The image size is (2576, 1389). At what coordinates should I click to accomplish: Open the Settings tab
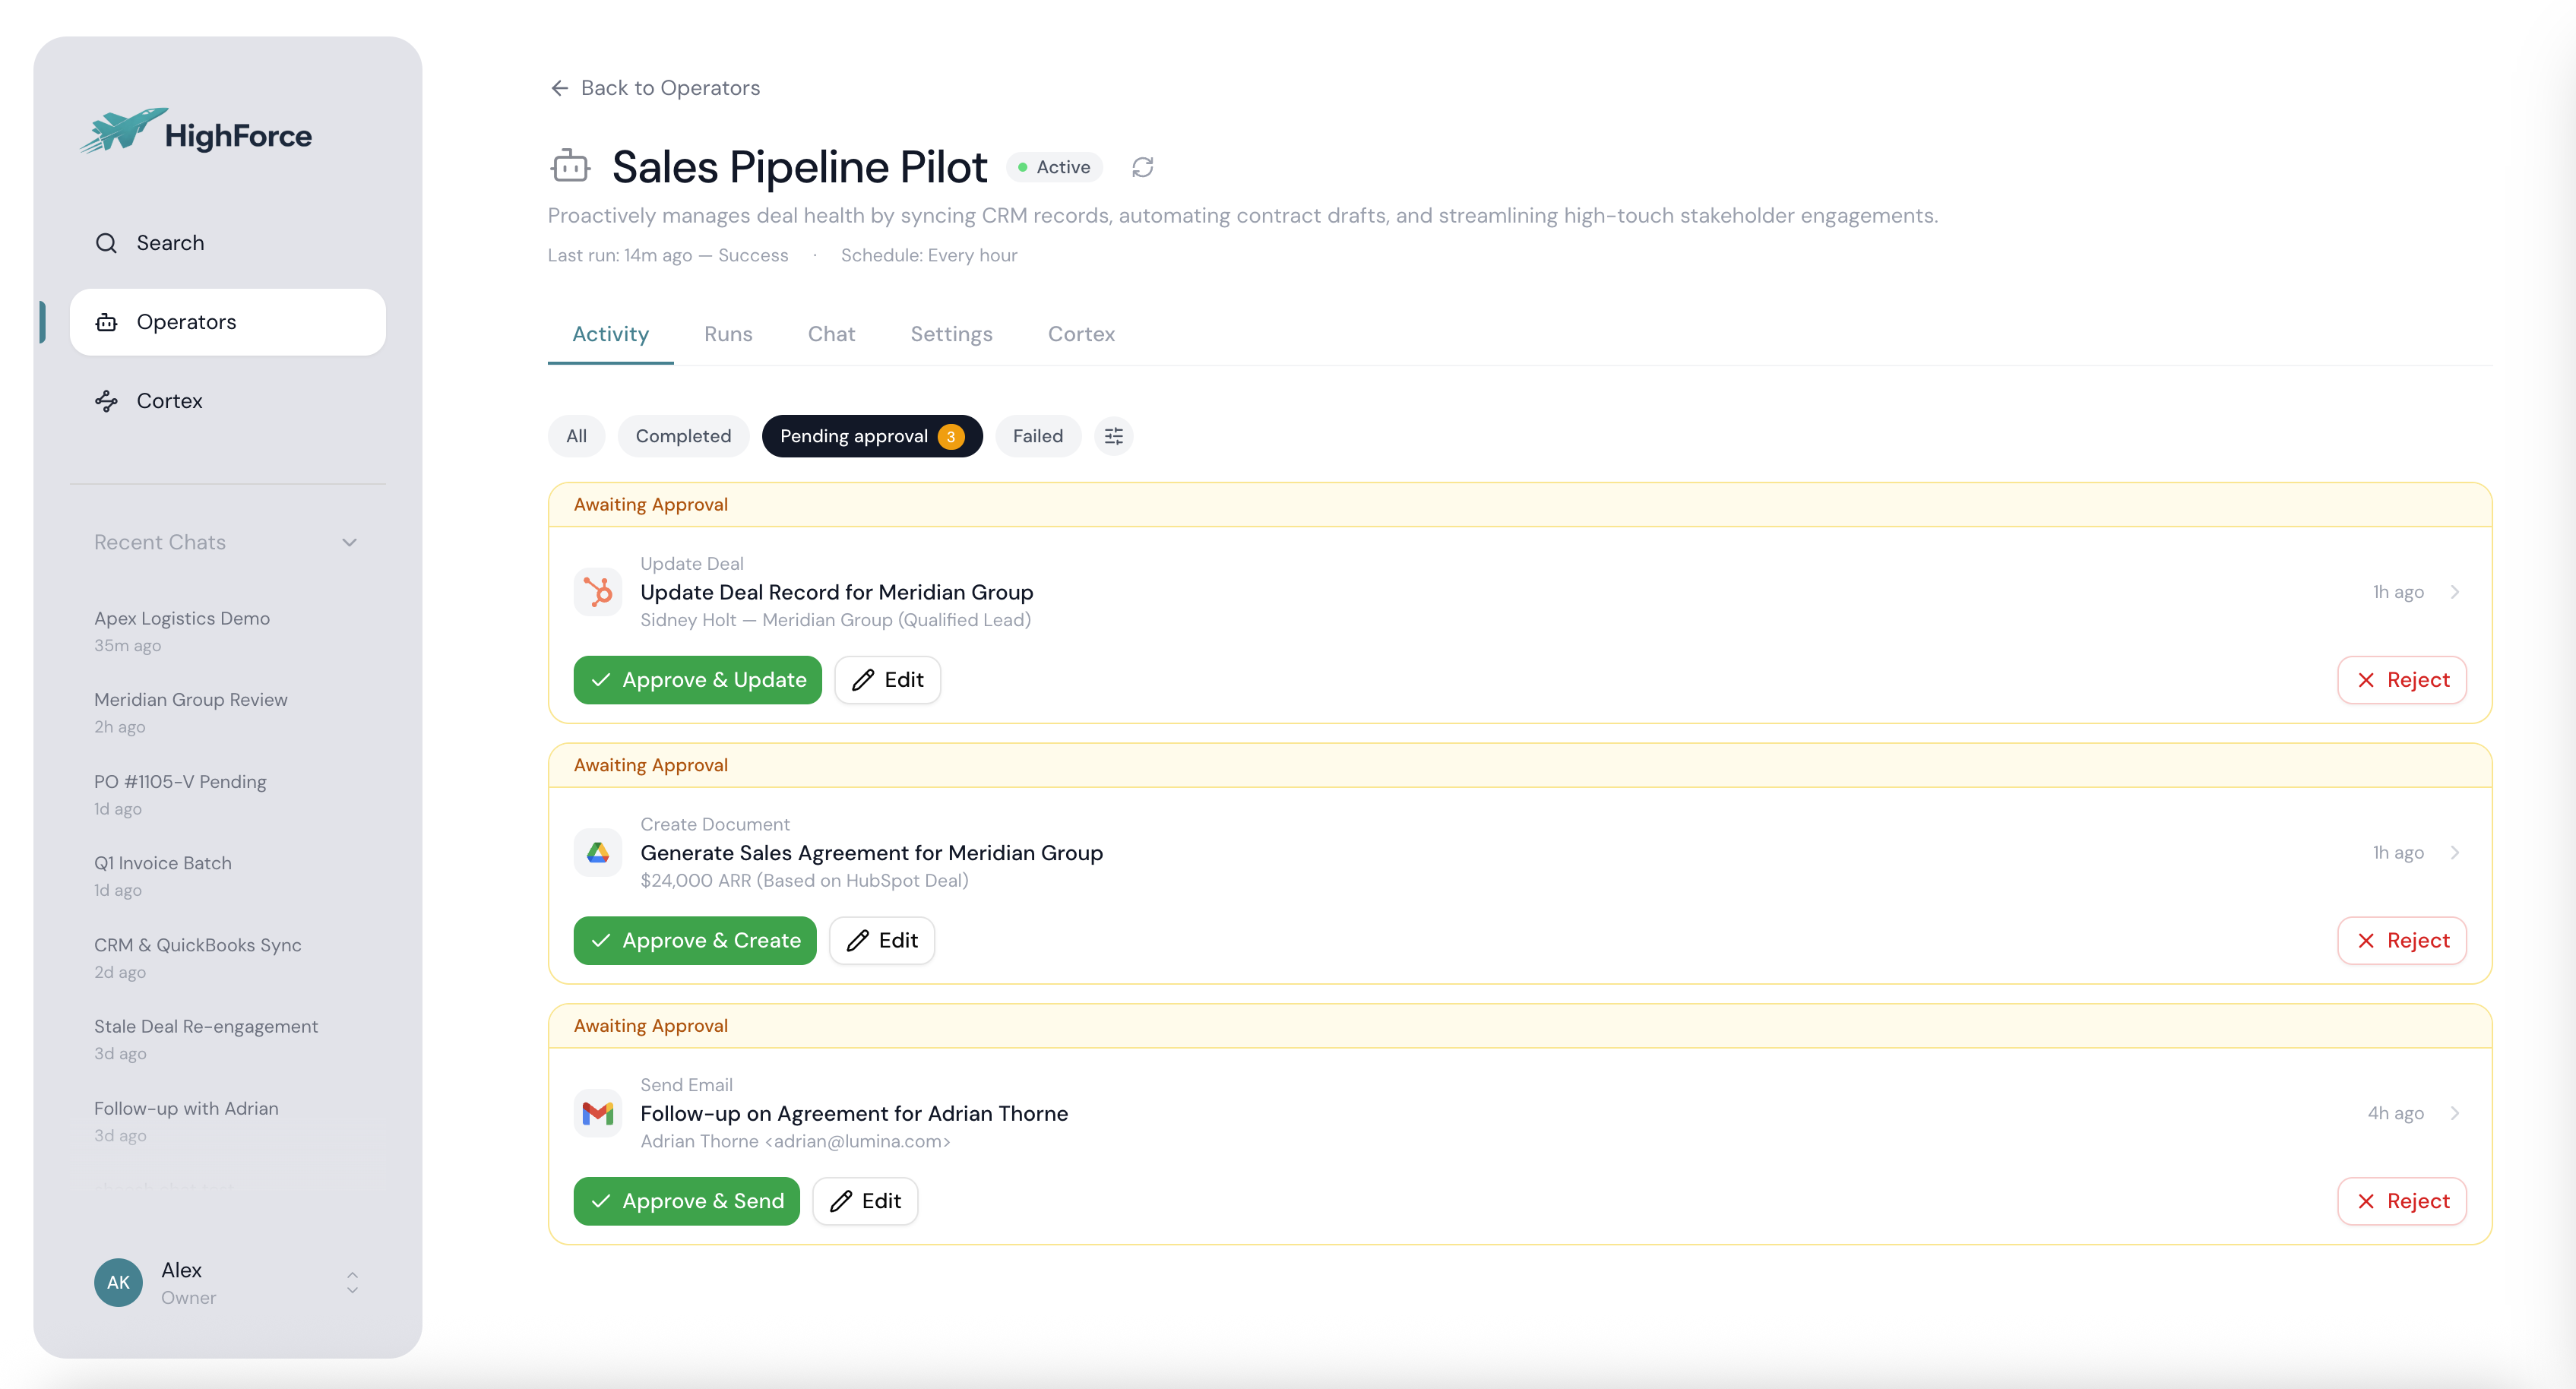(x=950, y=334)
